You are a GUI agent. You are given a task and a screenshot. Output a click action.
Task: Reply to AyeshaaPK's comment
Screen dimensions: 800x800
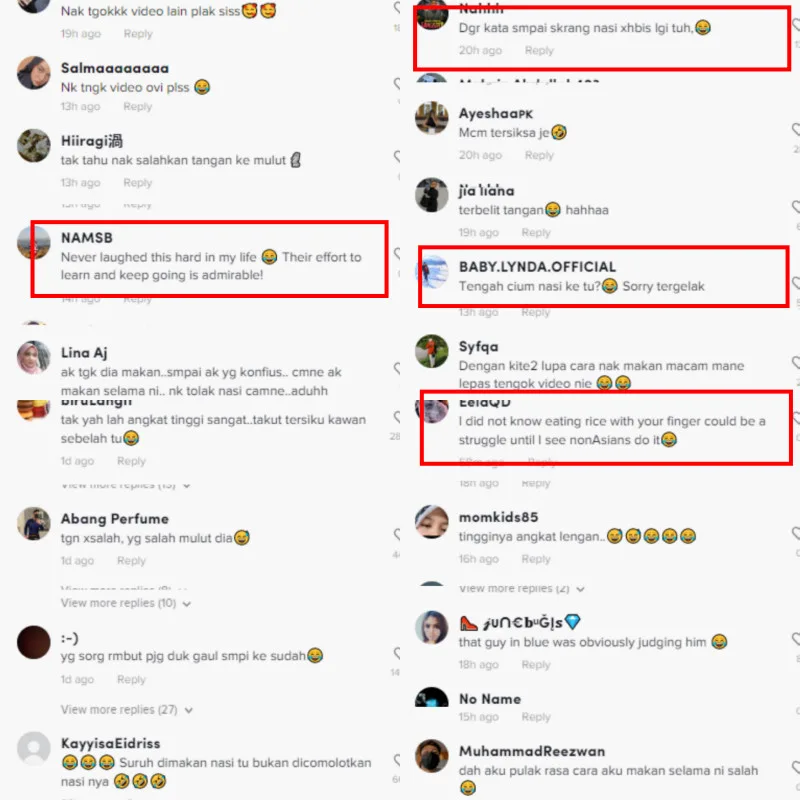pyautogui.click(x=539, y=155)
